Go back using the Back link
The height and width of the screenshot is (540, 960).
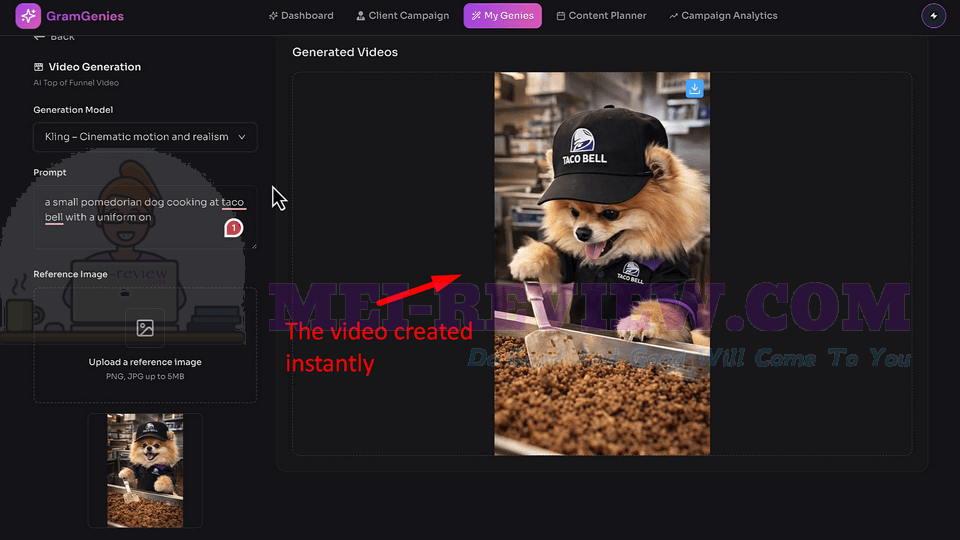coord(54,37)
